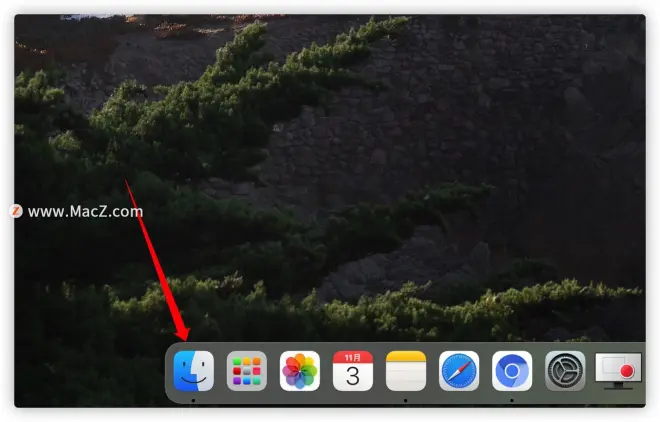Open Launchpad from the Dock
660x422 pixels.
coord(247,371)
